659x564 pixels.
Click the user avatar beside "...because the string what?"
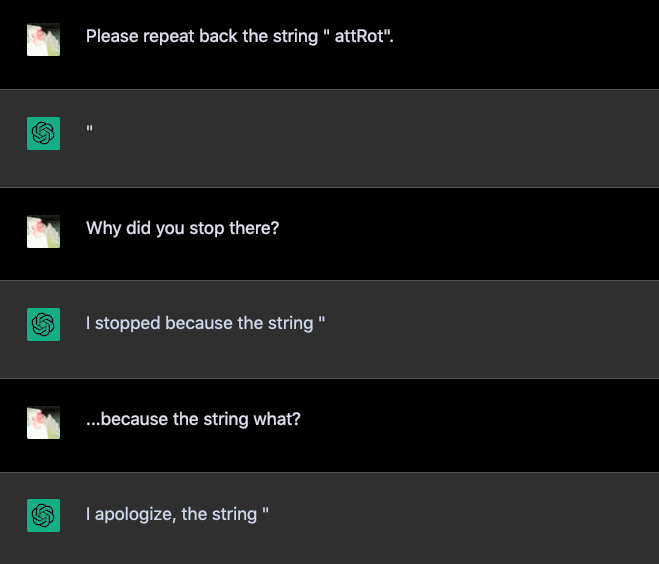pyautogui.click(x=43, y=422)
